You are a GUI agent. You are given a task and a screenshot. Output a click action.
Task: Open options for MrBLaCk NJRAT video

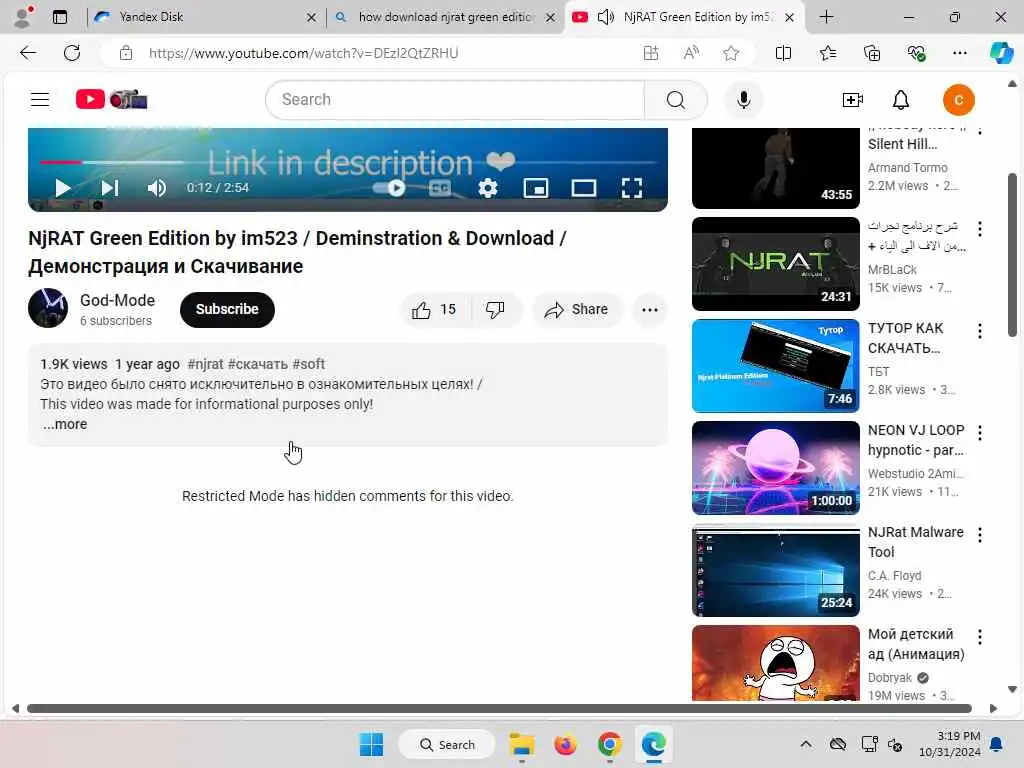[980, 229]
